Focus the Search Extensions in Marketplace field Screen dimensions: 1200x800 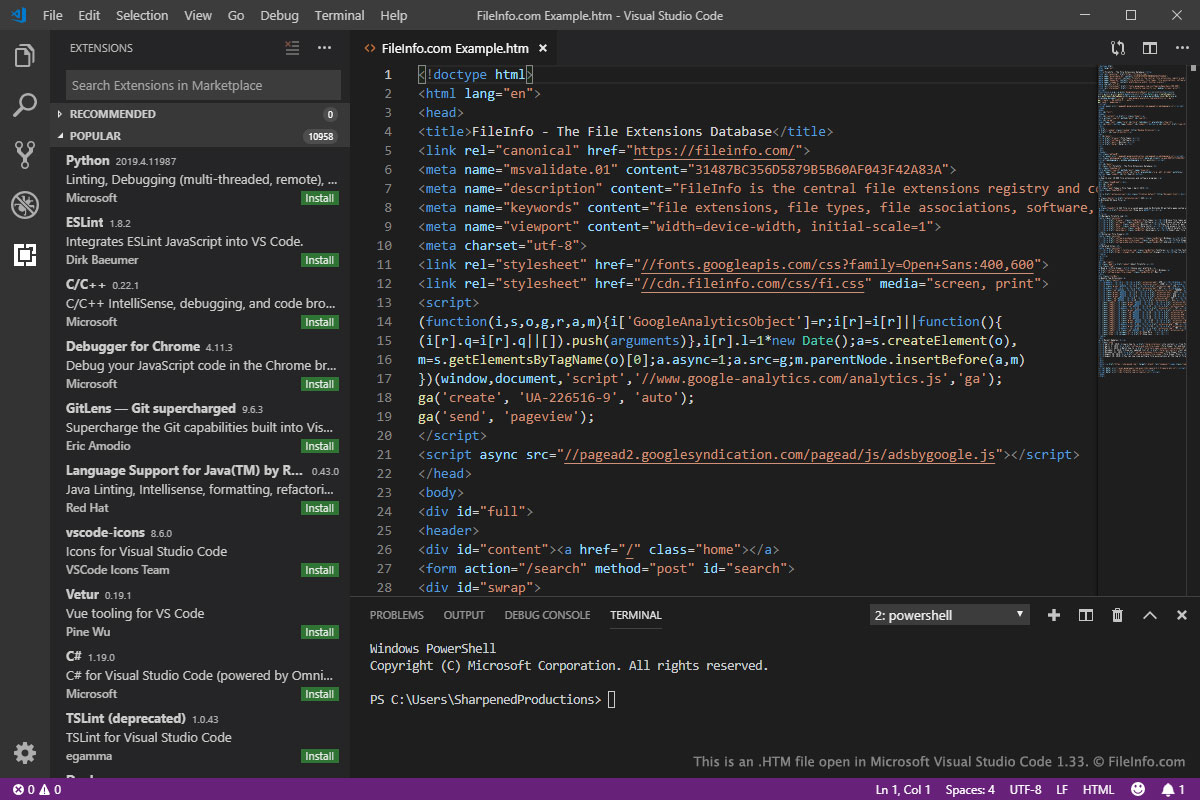point(203,85)
